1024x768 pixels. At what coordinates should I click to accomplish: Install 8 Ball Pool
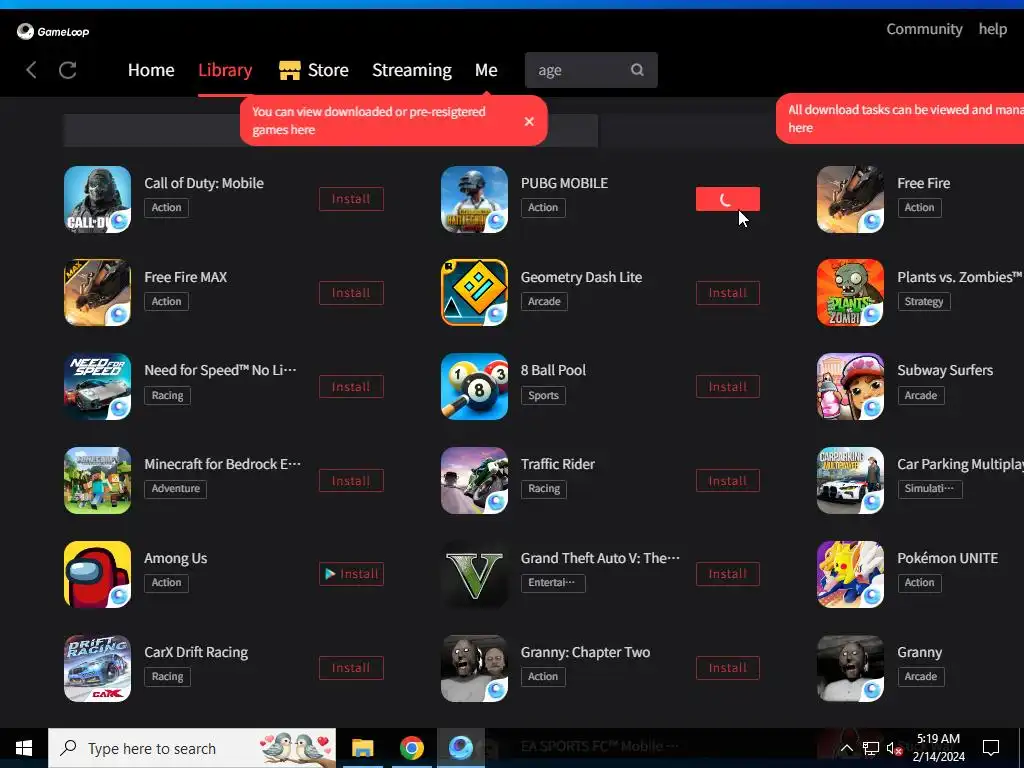click(x=728, y=387)
